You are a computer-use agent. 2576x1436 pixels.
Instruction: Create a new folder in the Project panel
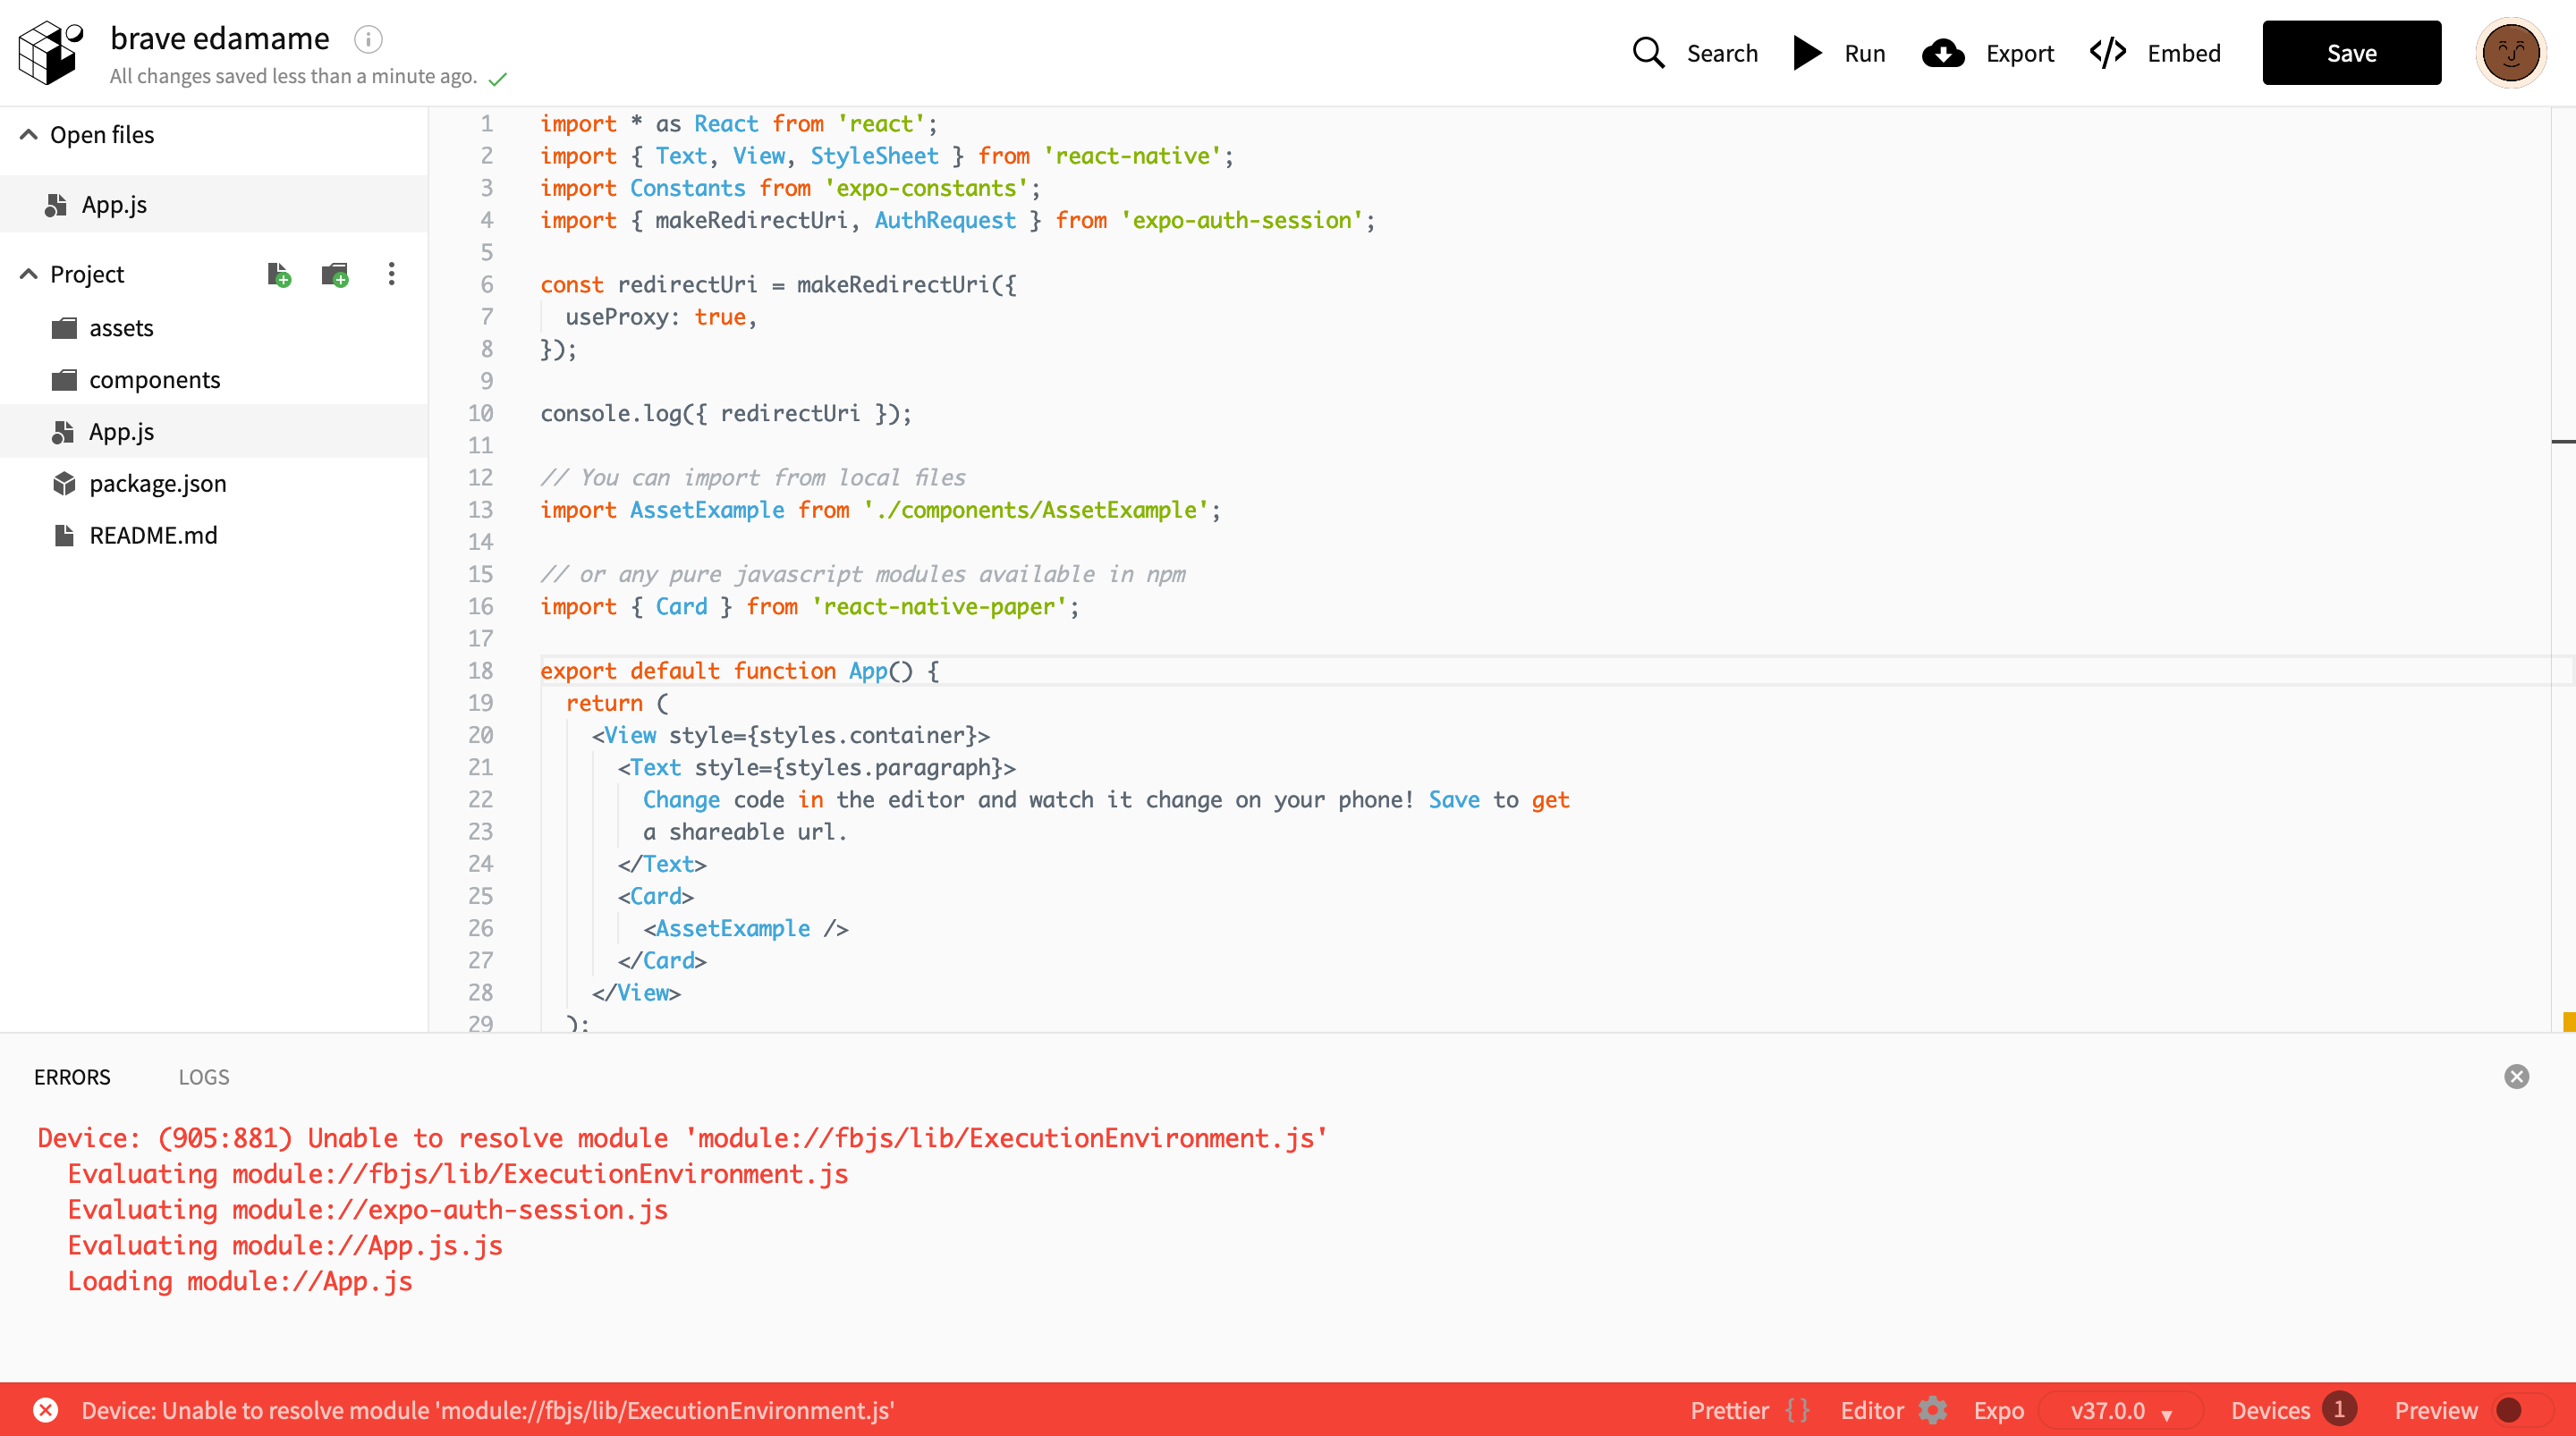coord(335,275)
